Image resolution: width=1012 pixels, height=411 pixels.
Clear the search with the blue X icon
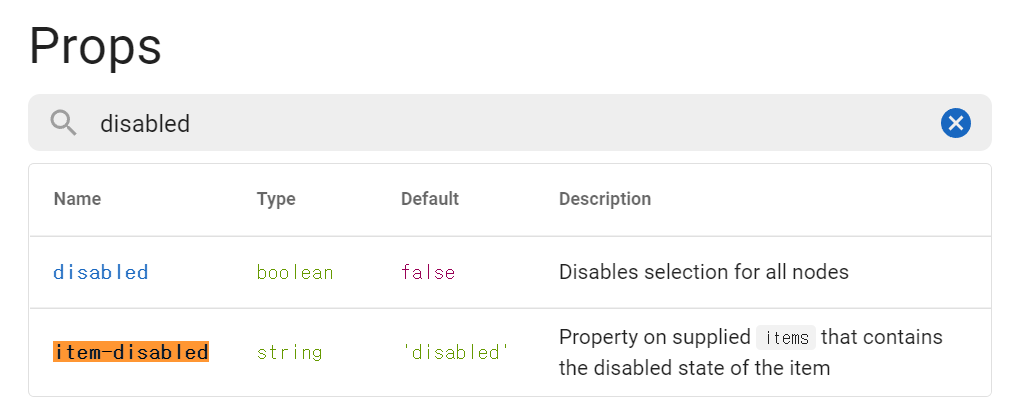[x=955, y=123]
